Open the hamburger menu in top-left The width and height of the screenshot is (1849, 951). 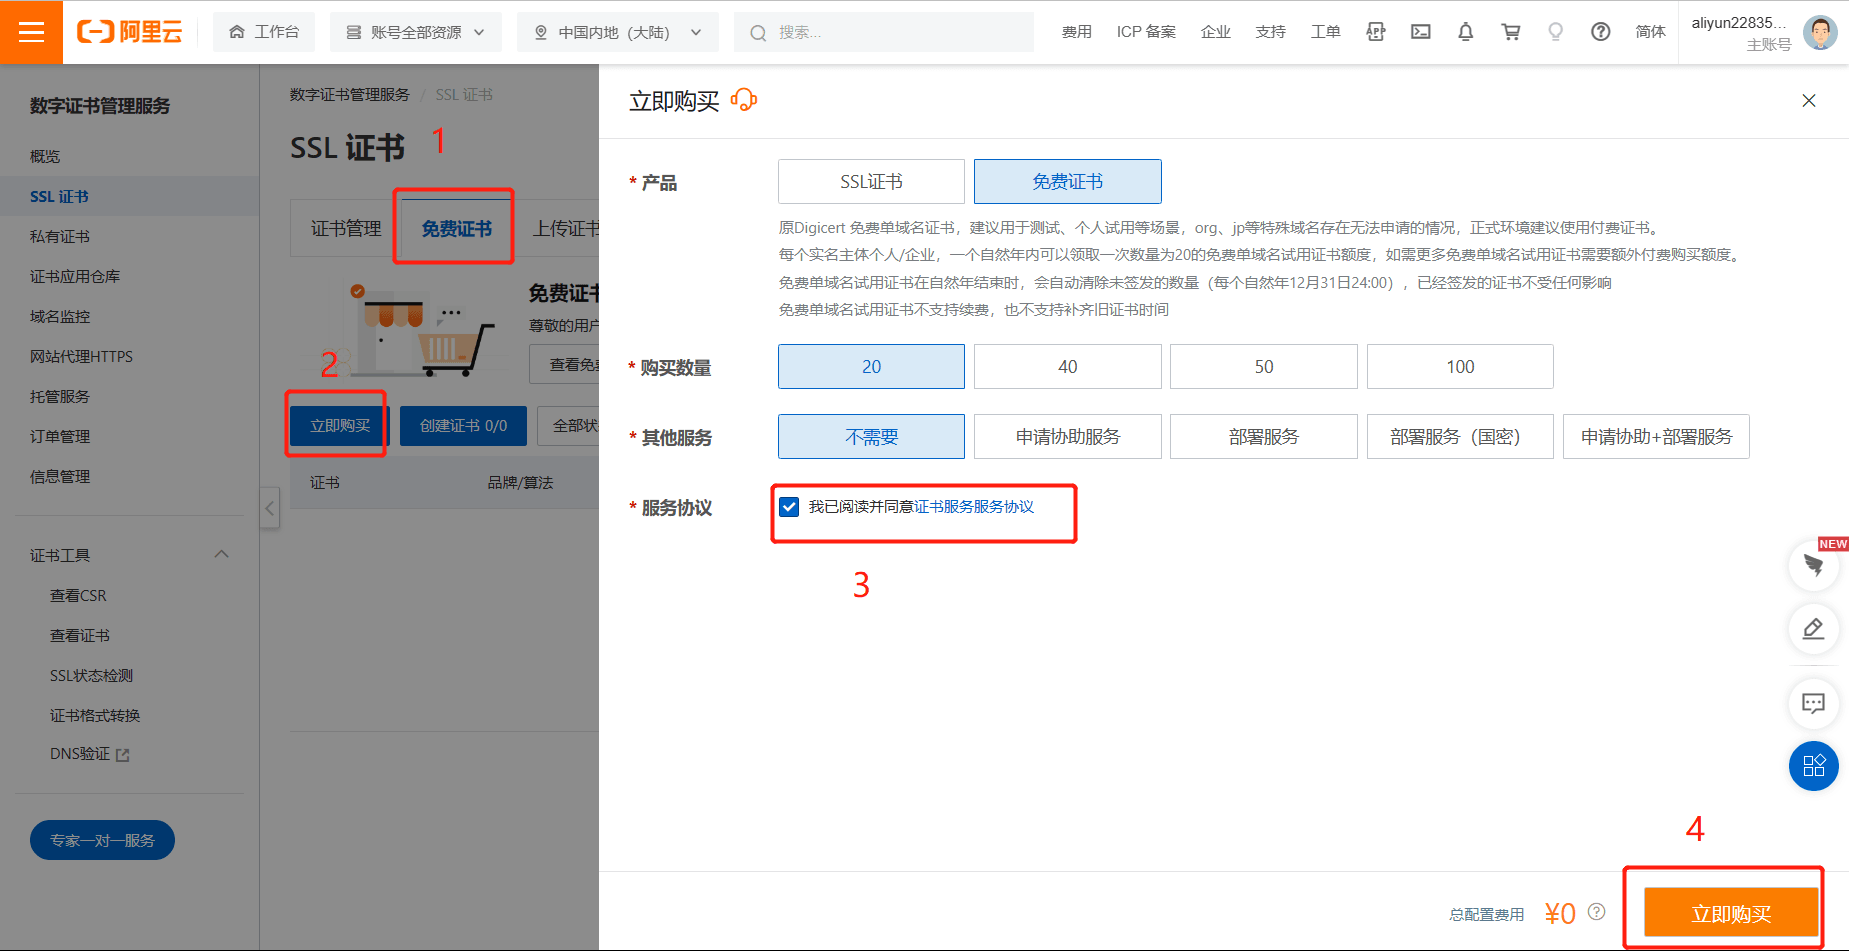pos(31,32)
